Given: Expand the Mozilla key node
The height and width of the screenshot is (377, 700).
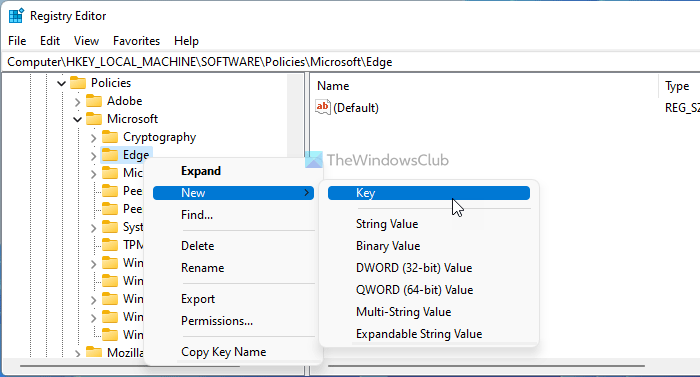Looking at the screenshot, I should [x=77, y=353].
